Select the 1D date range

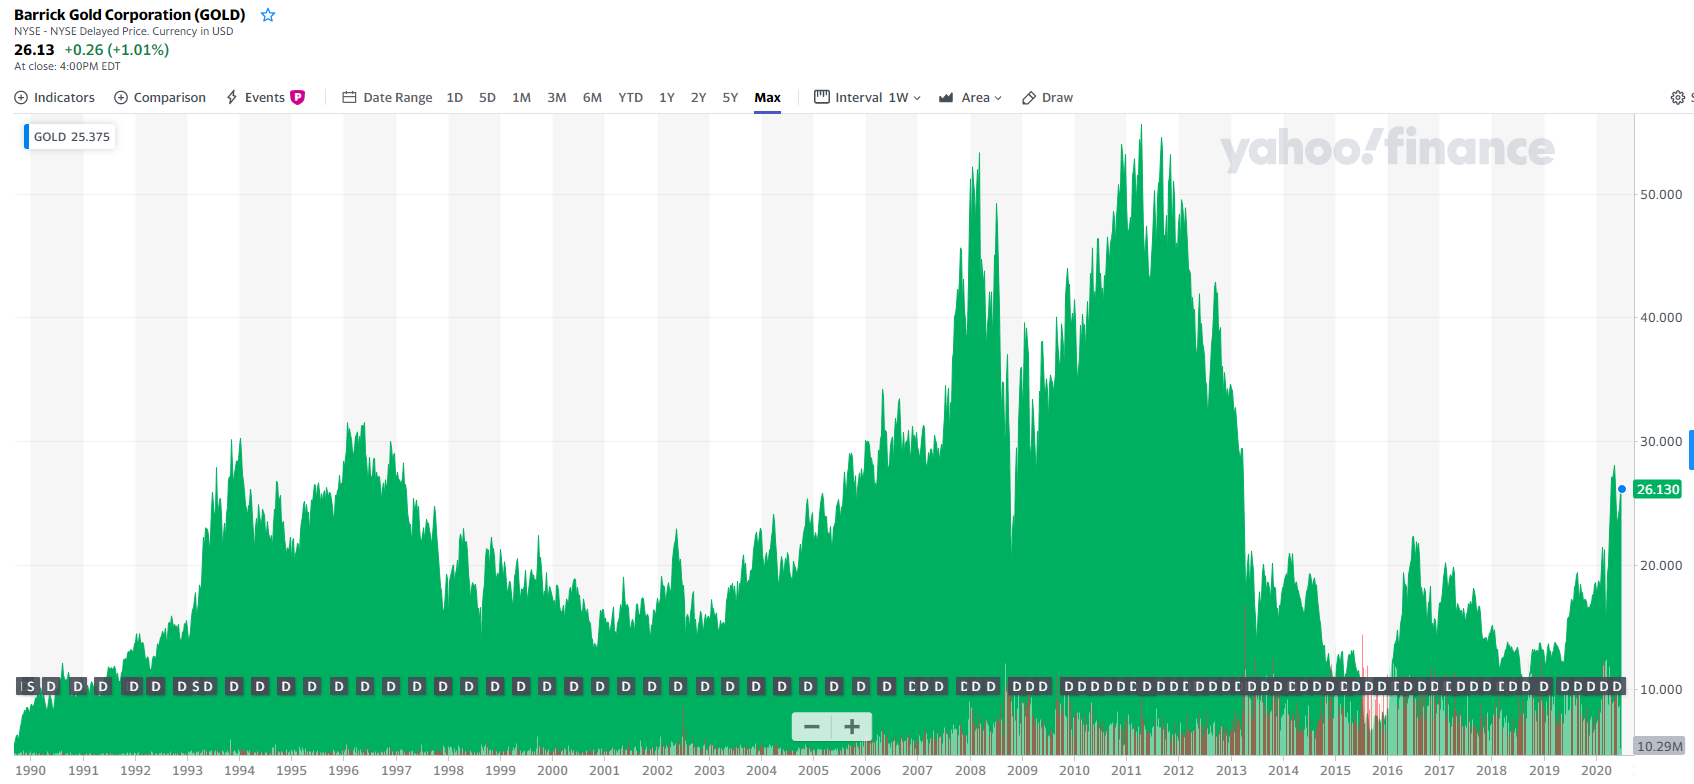coord(455,97)
